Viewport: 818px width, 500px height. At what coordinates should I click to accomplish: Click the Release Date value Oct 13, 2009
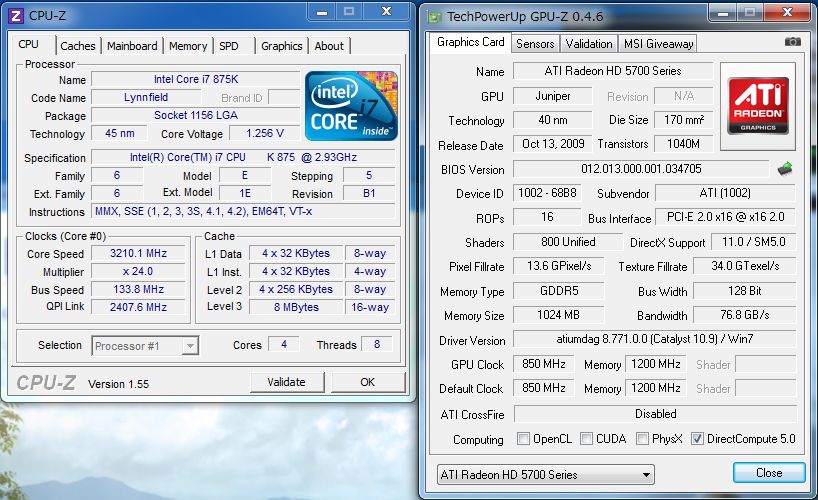coord(552,144)
